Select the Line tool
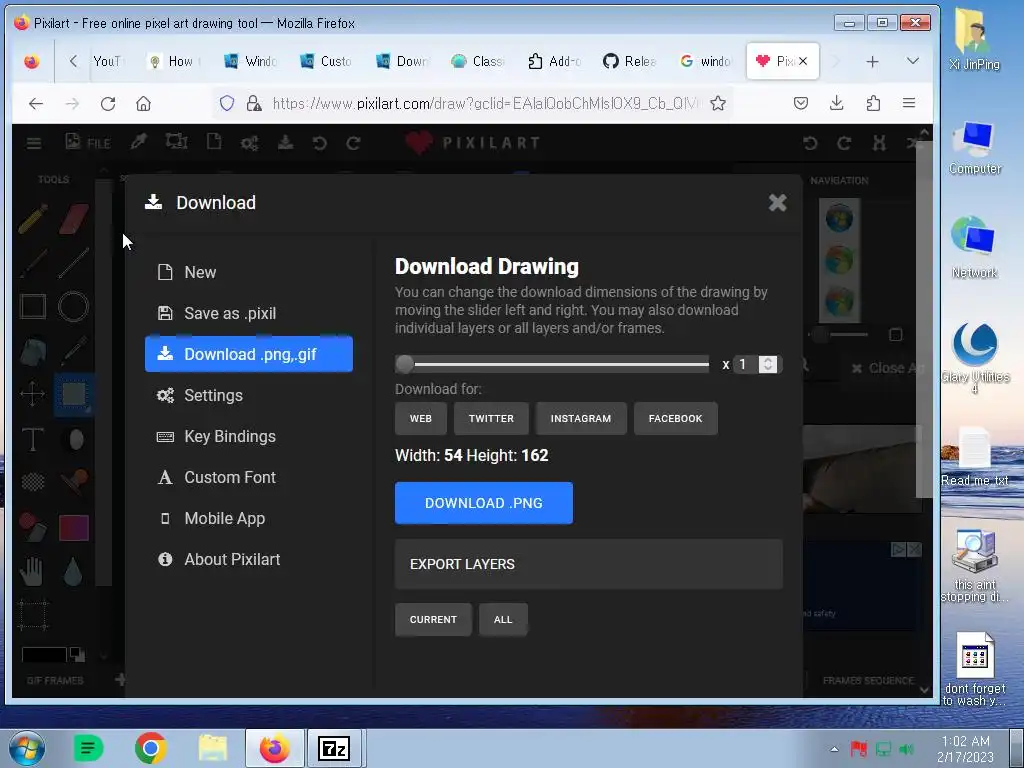 pos(73,263)
